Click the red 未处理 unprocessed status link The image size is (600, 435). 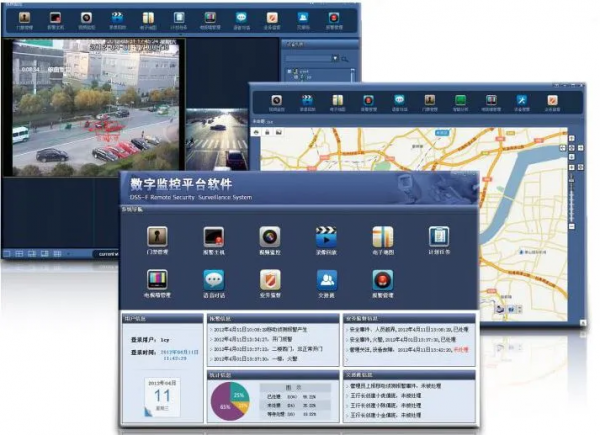click(460, 351)
